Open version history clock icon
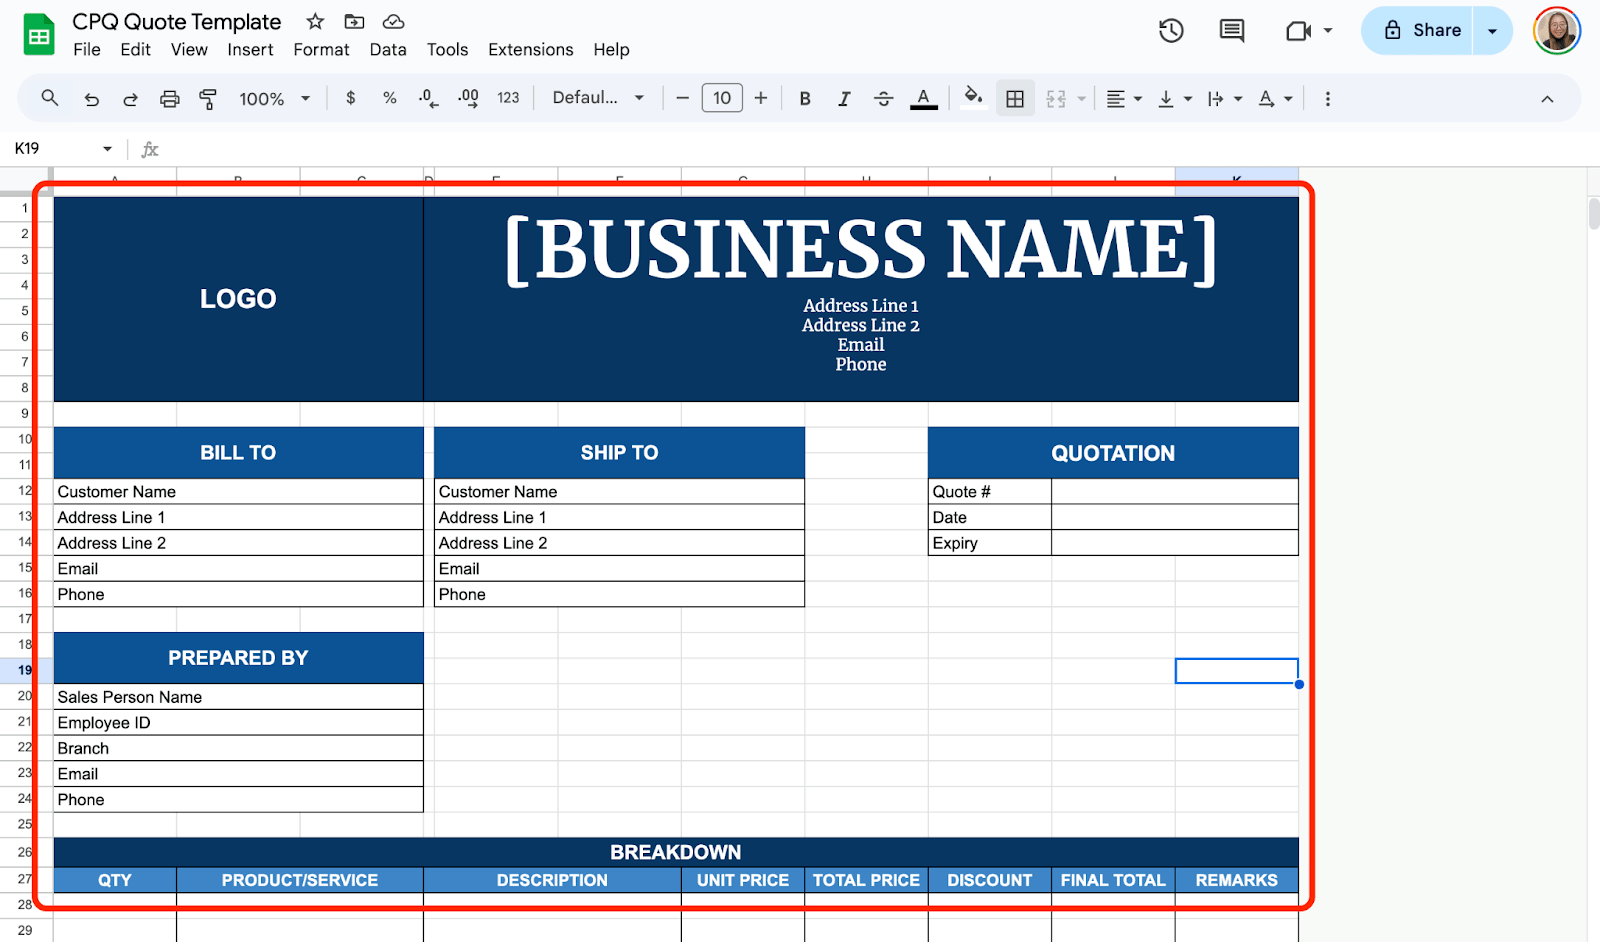The height and width of the screenshot is (942, 1600). pyautogui.click(x=1171, y=31)
